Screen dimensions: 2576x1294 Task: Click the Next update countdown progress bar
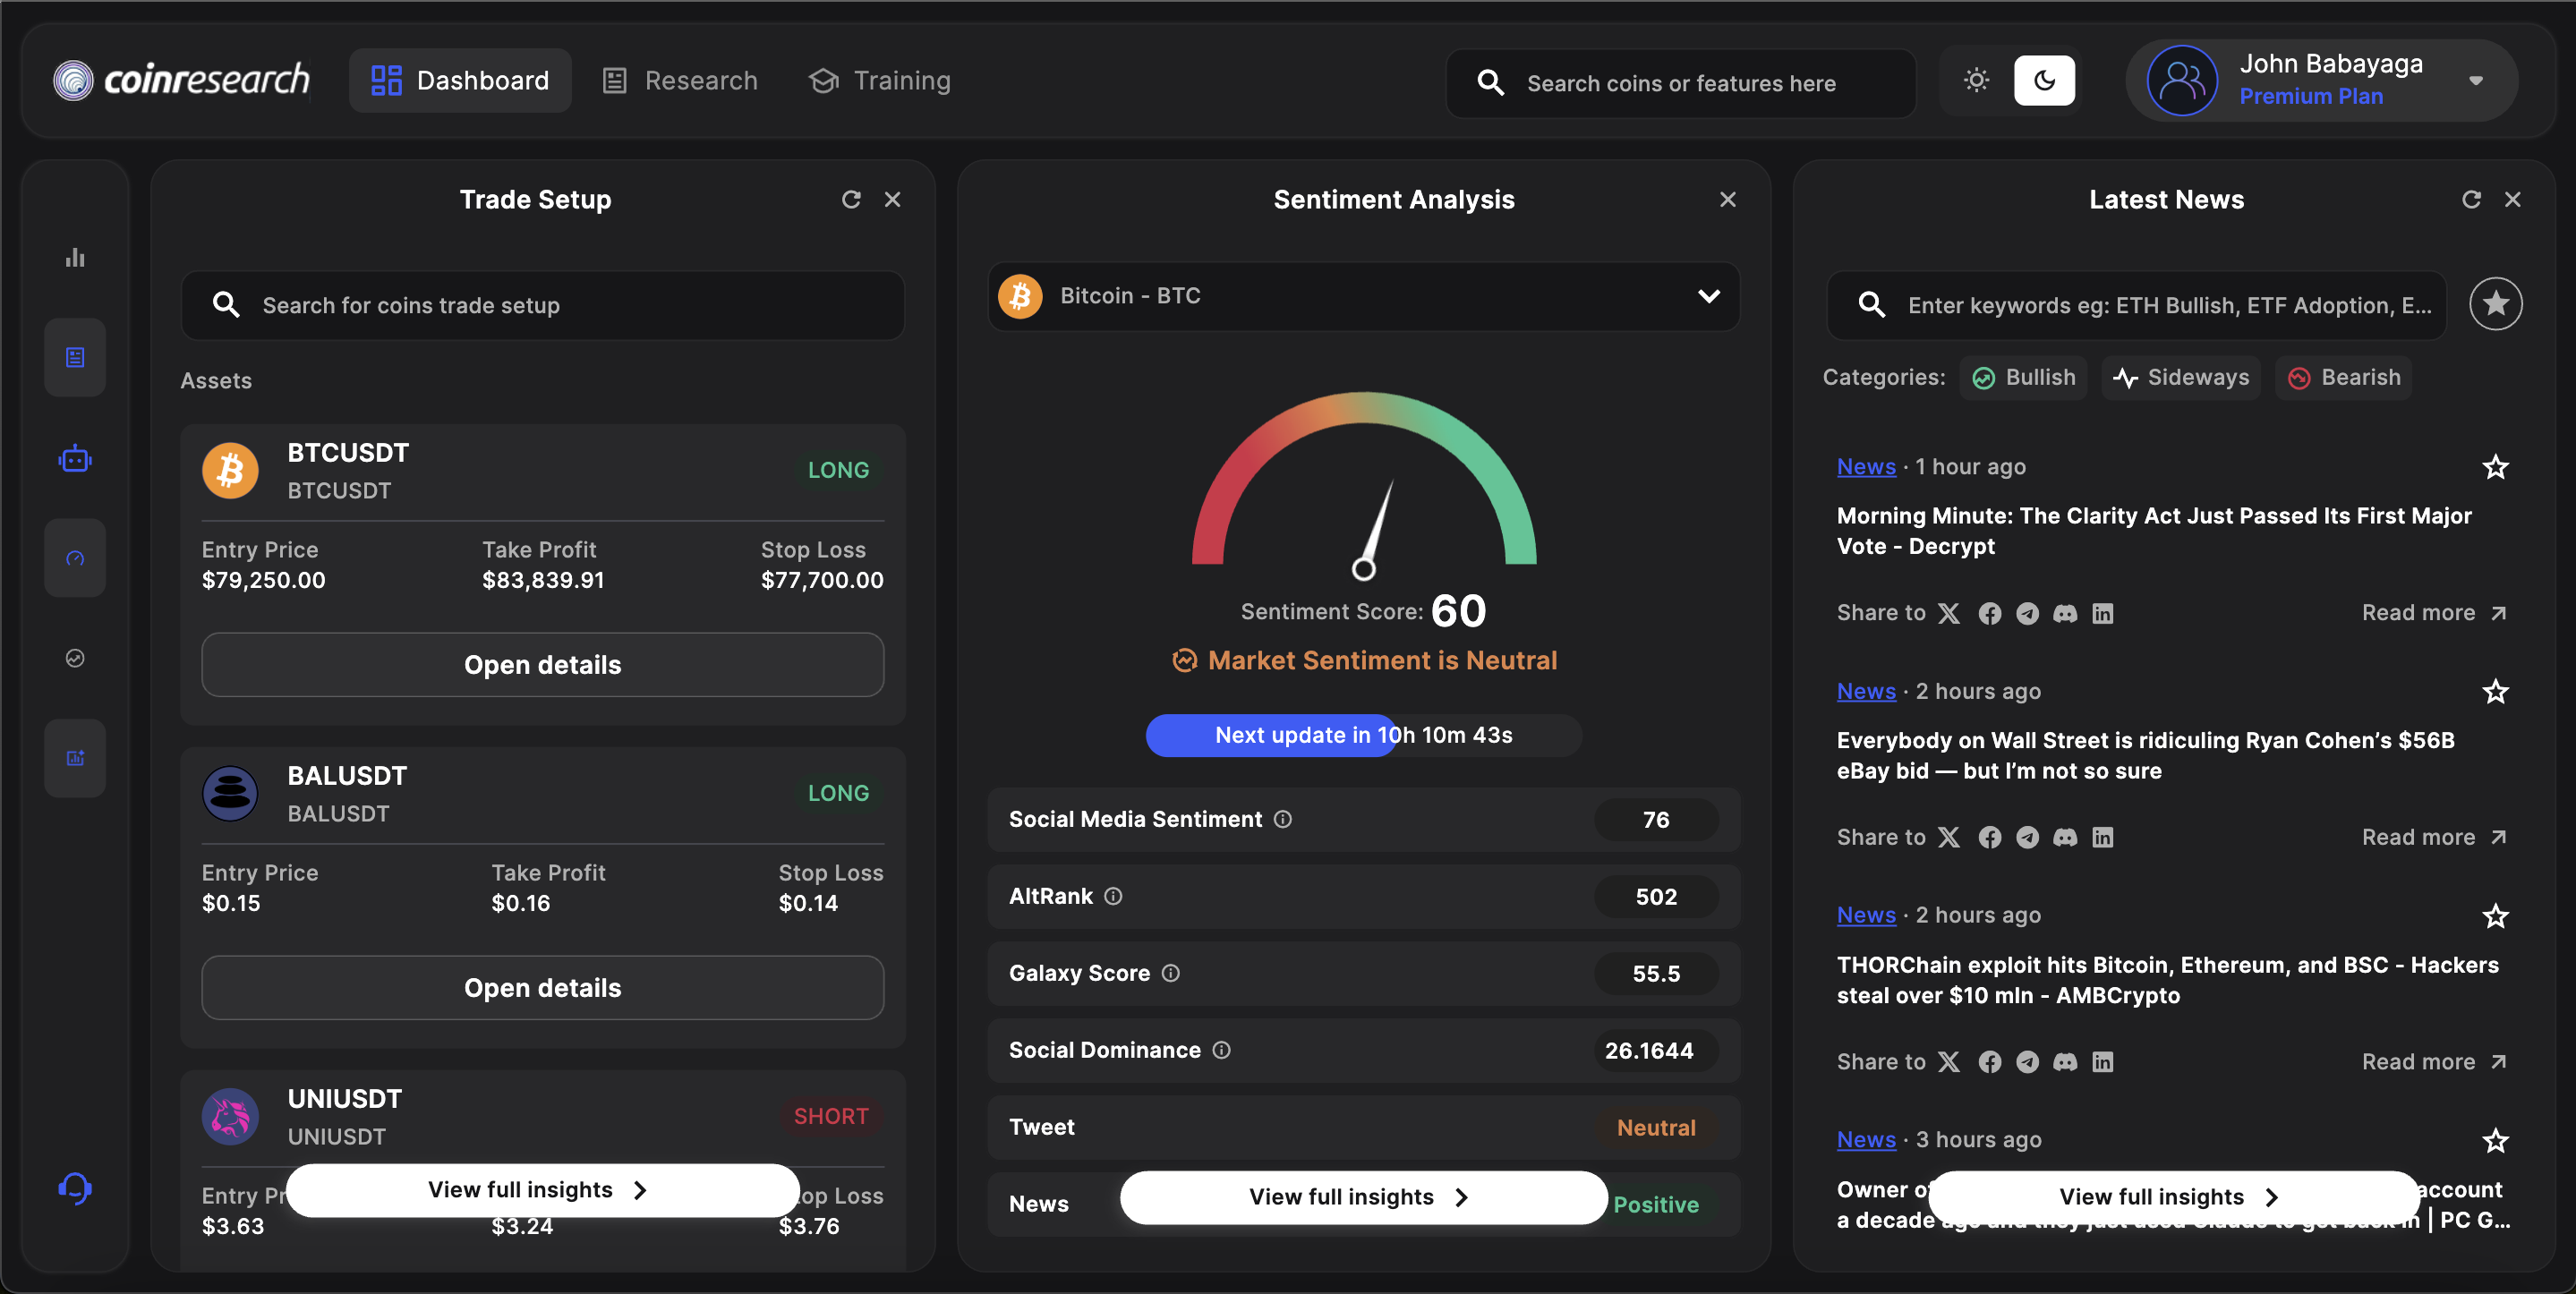point(1364,735)
